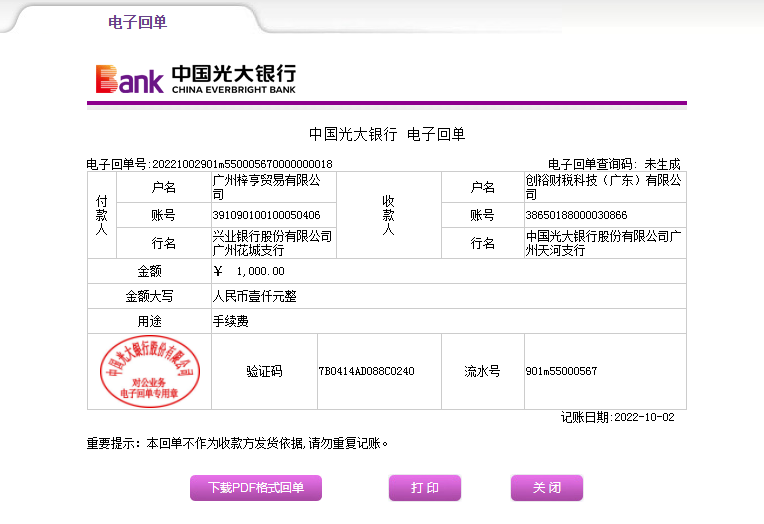Screen dimensions: 764x524
Task: Click the 付款人 label cell
Action: click(102, 215)
